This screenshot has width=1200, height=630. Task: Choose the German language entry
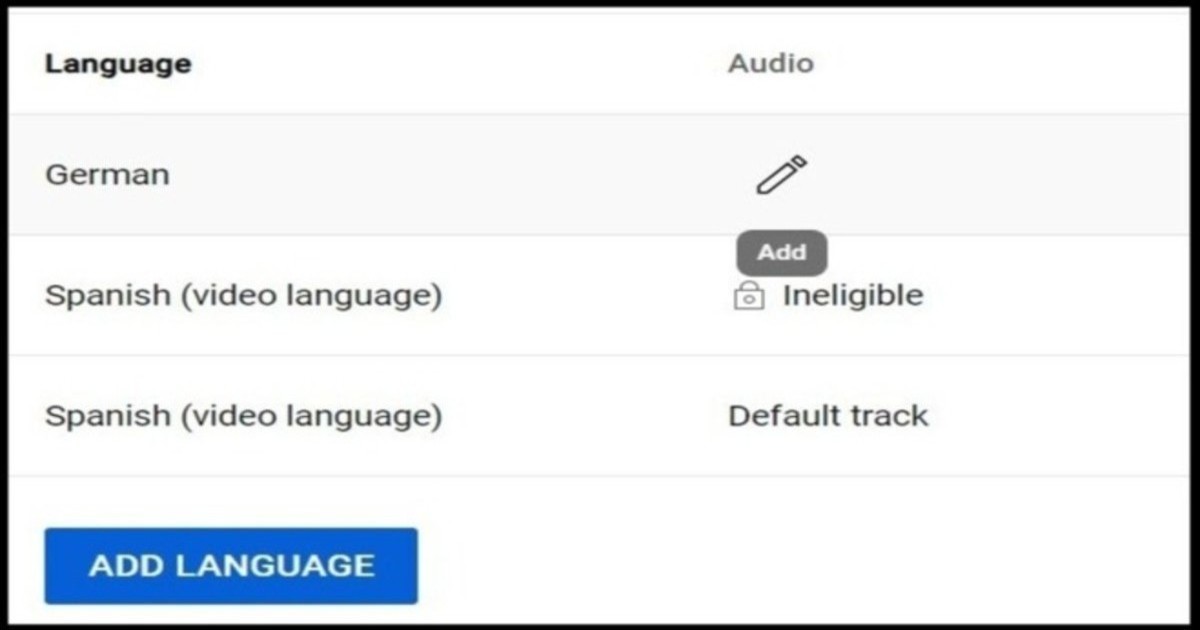tap(107, 173)
